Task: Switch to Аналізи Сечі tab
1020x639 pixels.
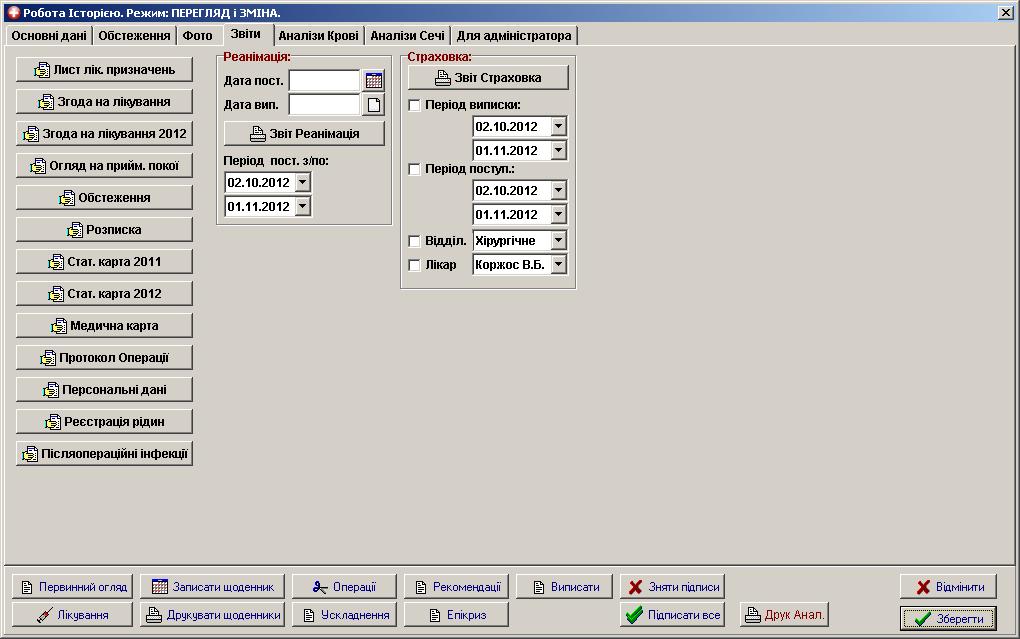Action: point(408,36)
